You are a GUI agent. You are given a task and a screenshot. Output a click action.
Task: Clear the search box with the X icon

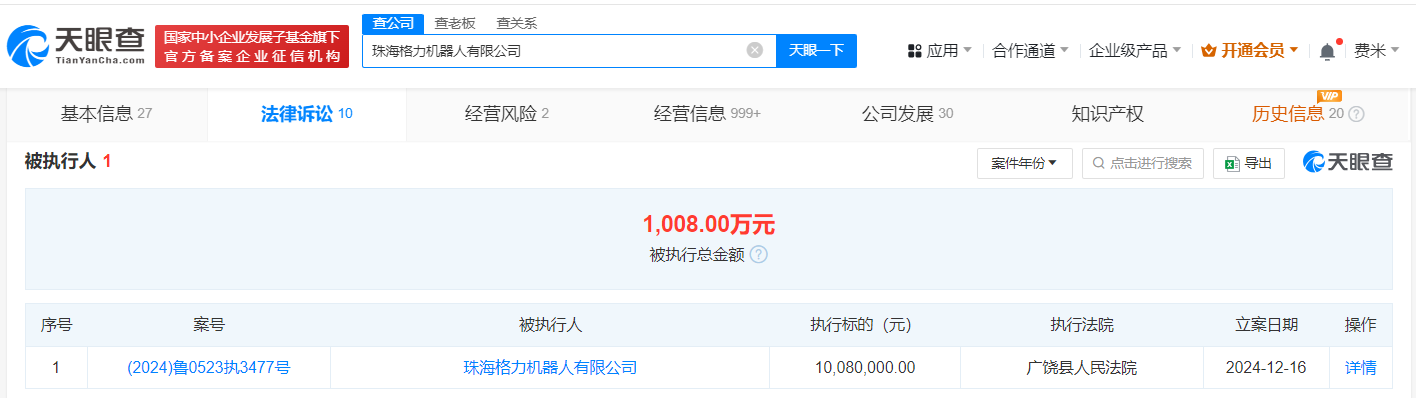755,50
